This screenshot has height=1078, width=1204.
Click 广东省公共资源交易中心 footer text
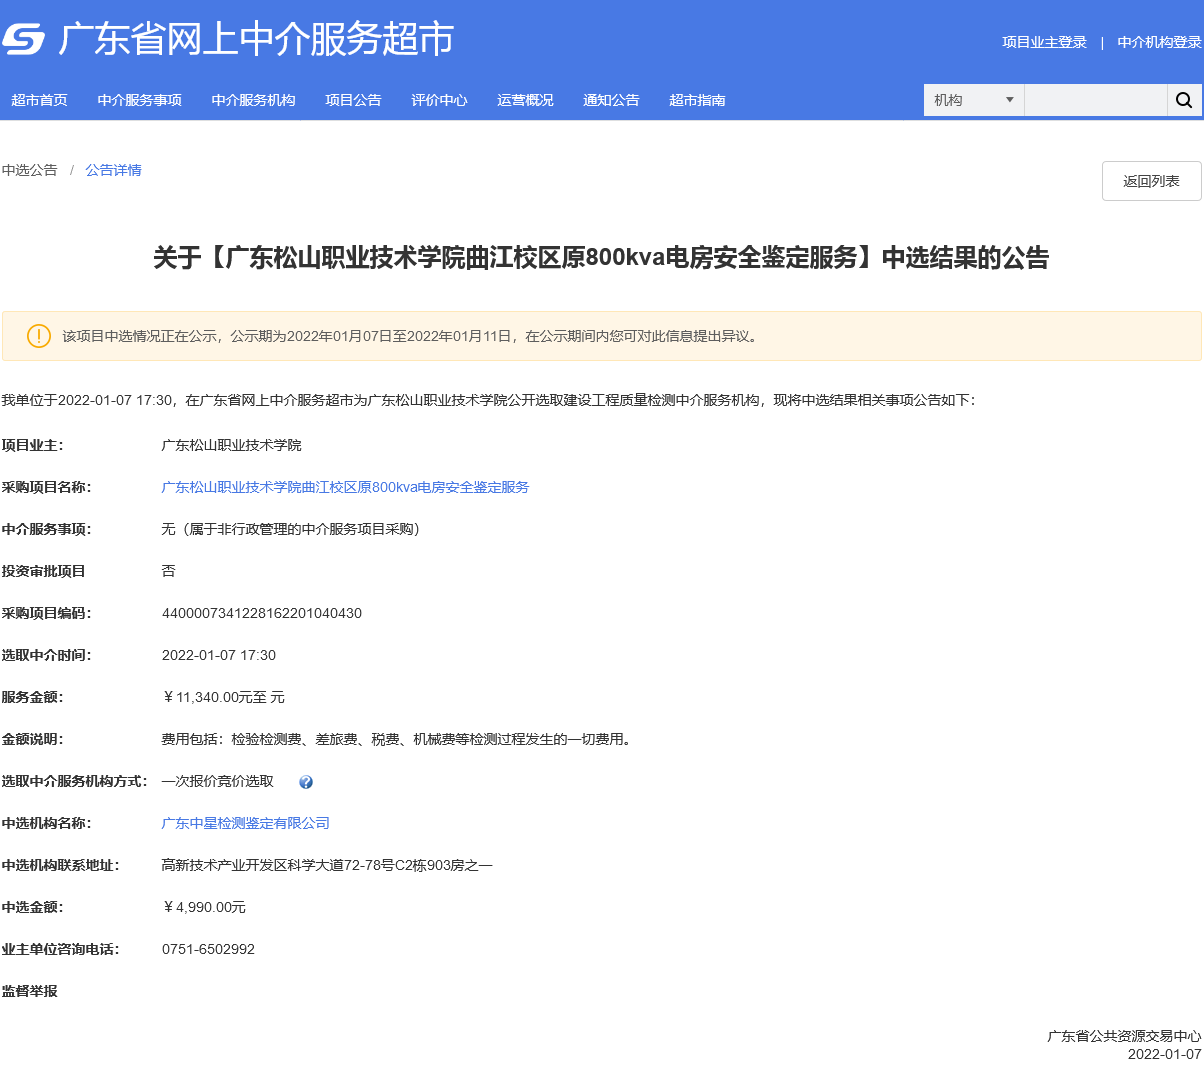pyautogui.click(x=1124, y=1036)
